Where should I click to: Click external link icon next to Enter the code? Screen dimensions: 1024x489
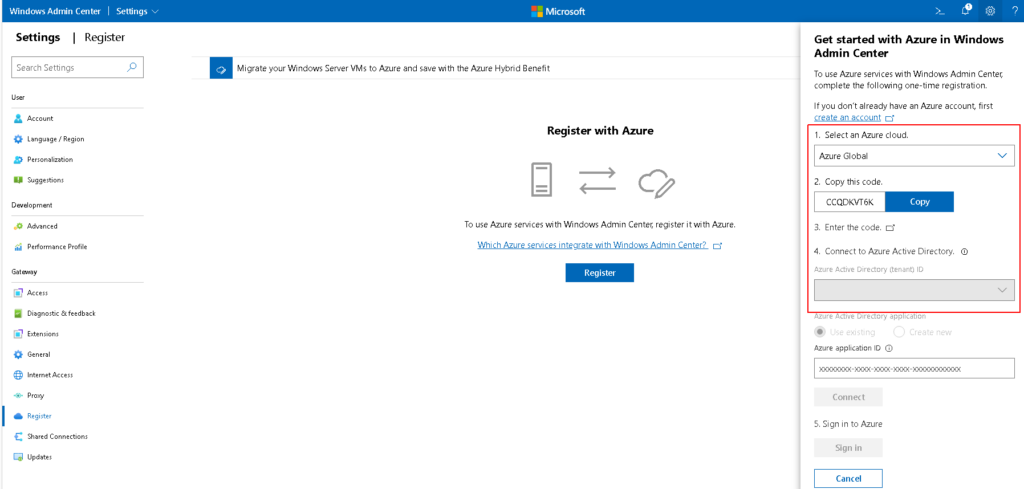click(889, 228)
